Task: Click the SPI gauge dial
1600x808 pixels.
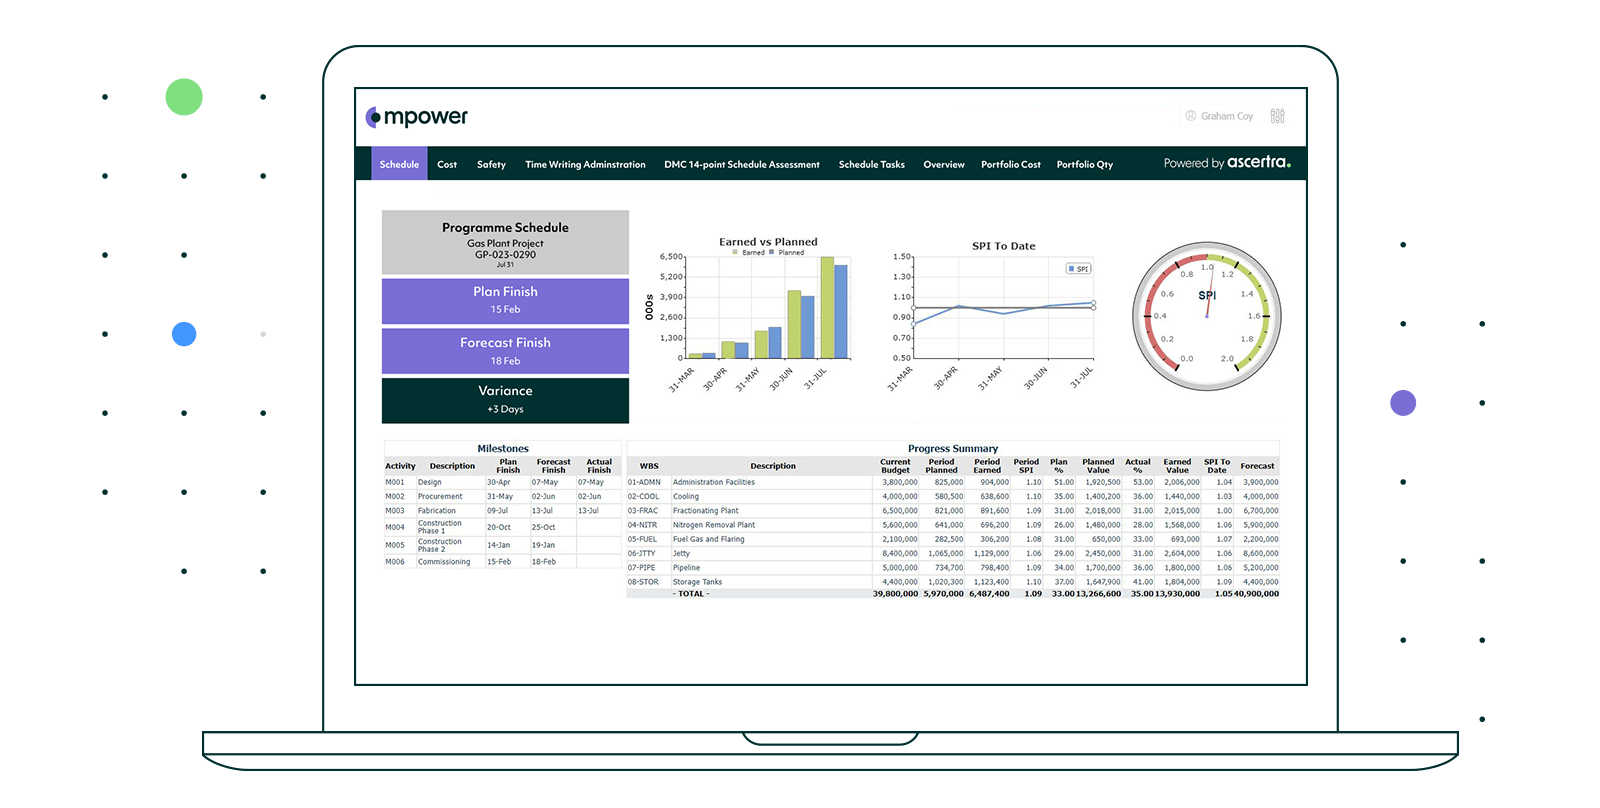Action: click(x=1207, y=316)
